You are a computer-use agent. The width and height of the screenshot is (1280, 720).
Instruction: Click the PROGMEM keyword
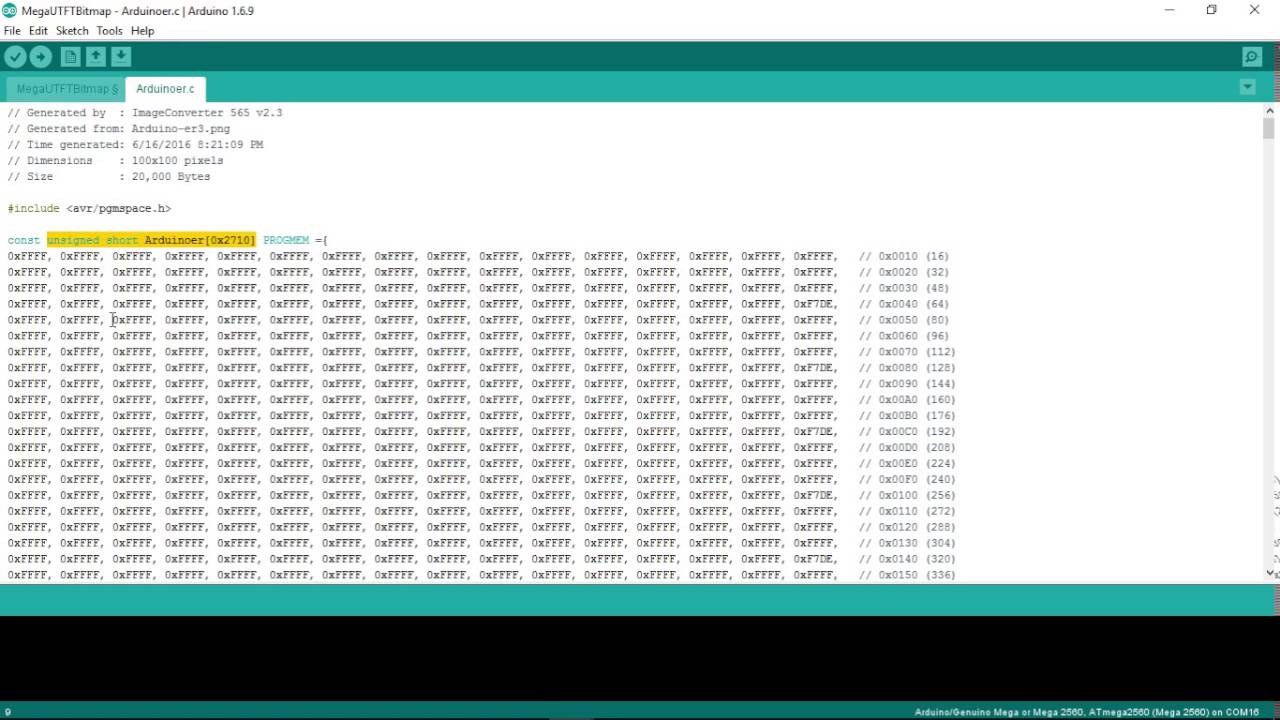(x=286, y=240)
